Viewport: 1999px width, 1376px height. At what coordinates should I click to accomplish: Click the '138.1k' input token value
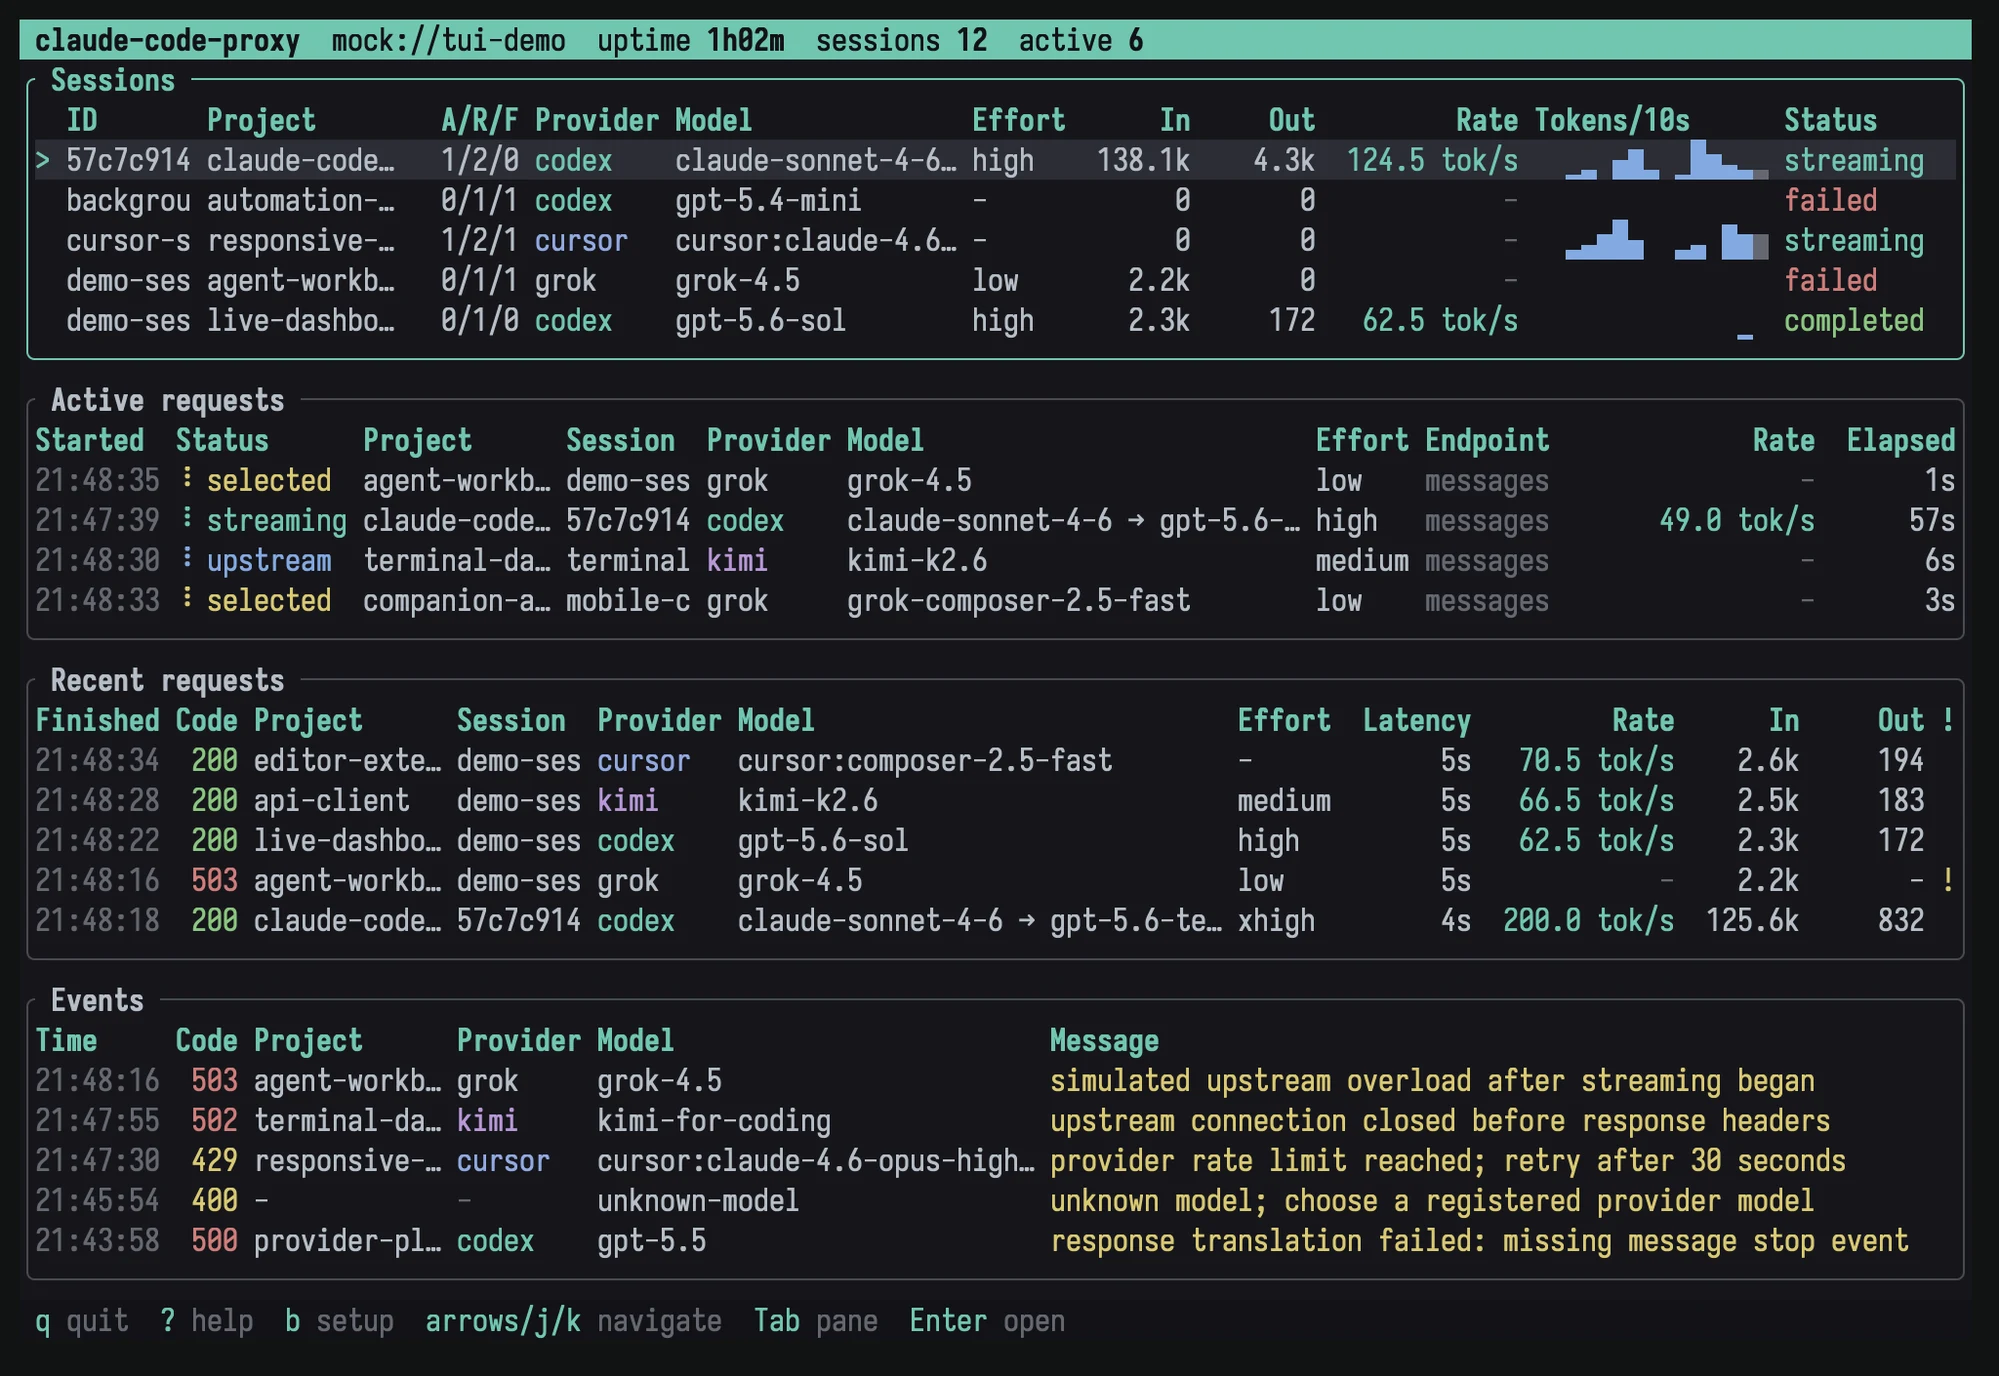click(1143, 161)
